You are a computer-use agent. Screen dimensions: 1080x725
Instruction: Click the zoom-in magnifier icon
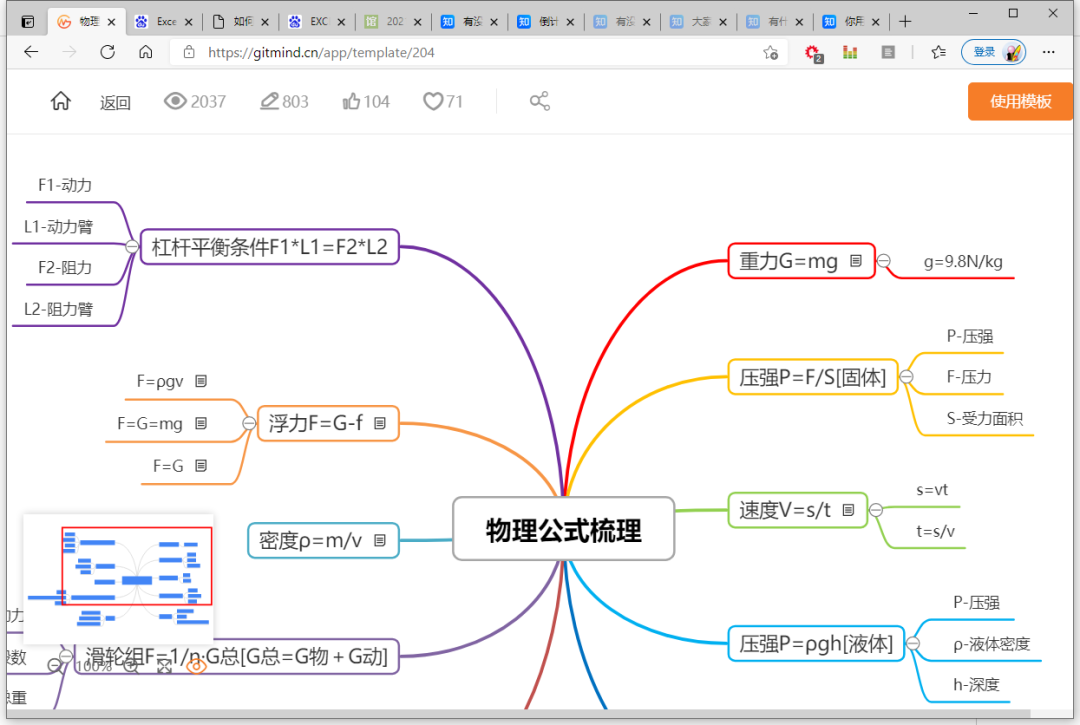(x=131, y=667)
